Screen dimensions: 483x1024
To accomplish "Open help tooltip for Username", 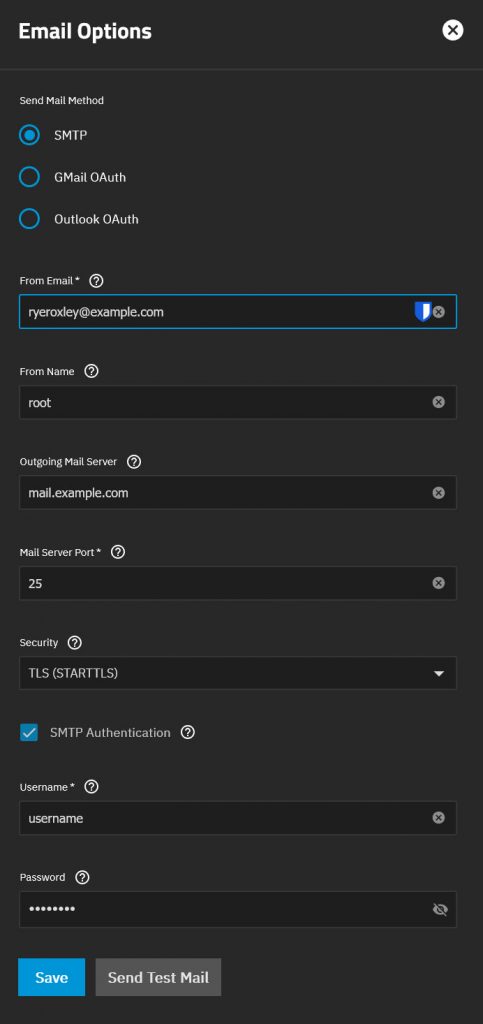I will pos(92,787).
